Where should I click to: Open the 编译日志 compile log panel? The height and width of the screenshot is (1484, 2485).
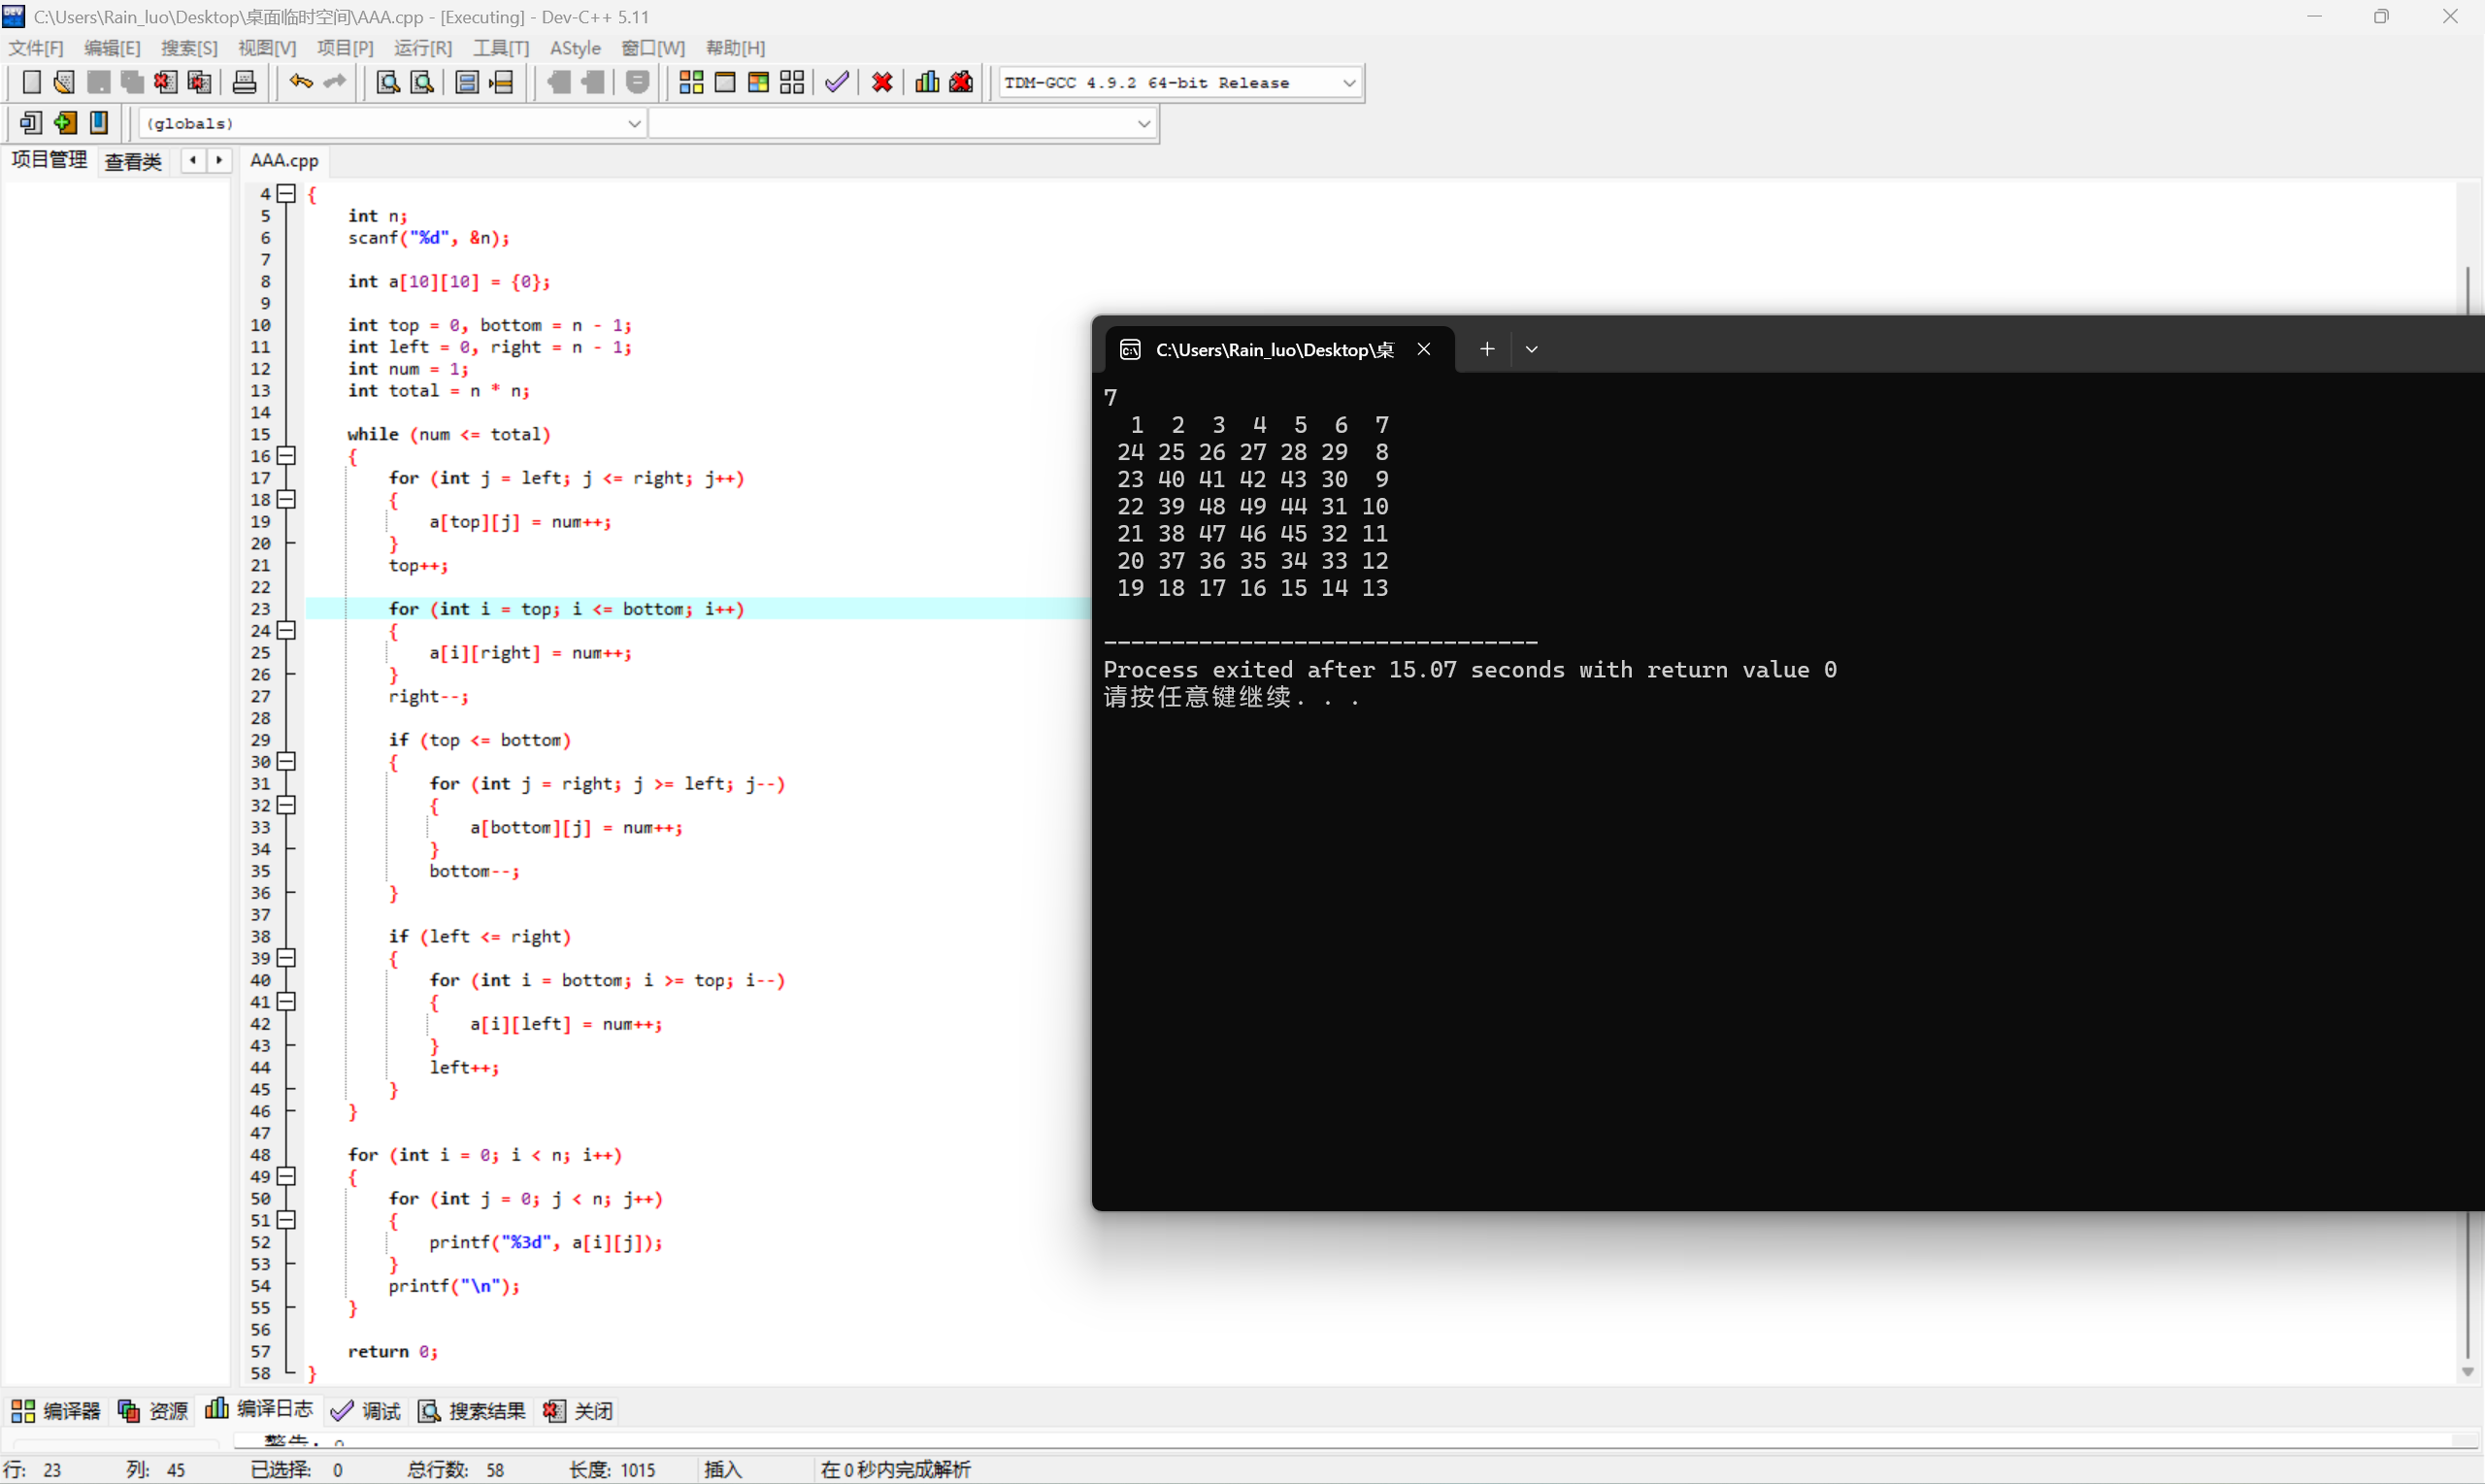coord(260,1410)
